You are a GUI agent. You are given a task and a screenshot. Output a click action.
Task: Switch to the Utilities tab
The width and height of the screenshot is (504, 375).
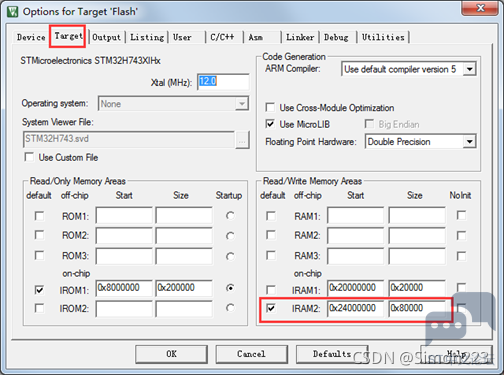(x=383, y=37)
